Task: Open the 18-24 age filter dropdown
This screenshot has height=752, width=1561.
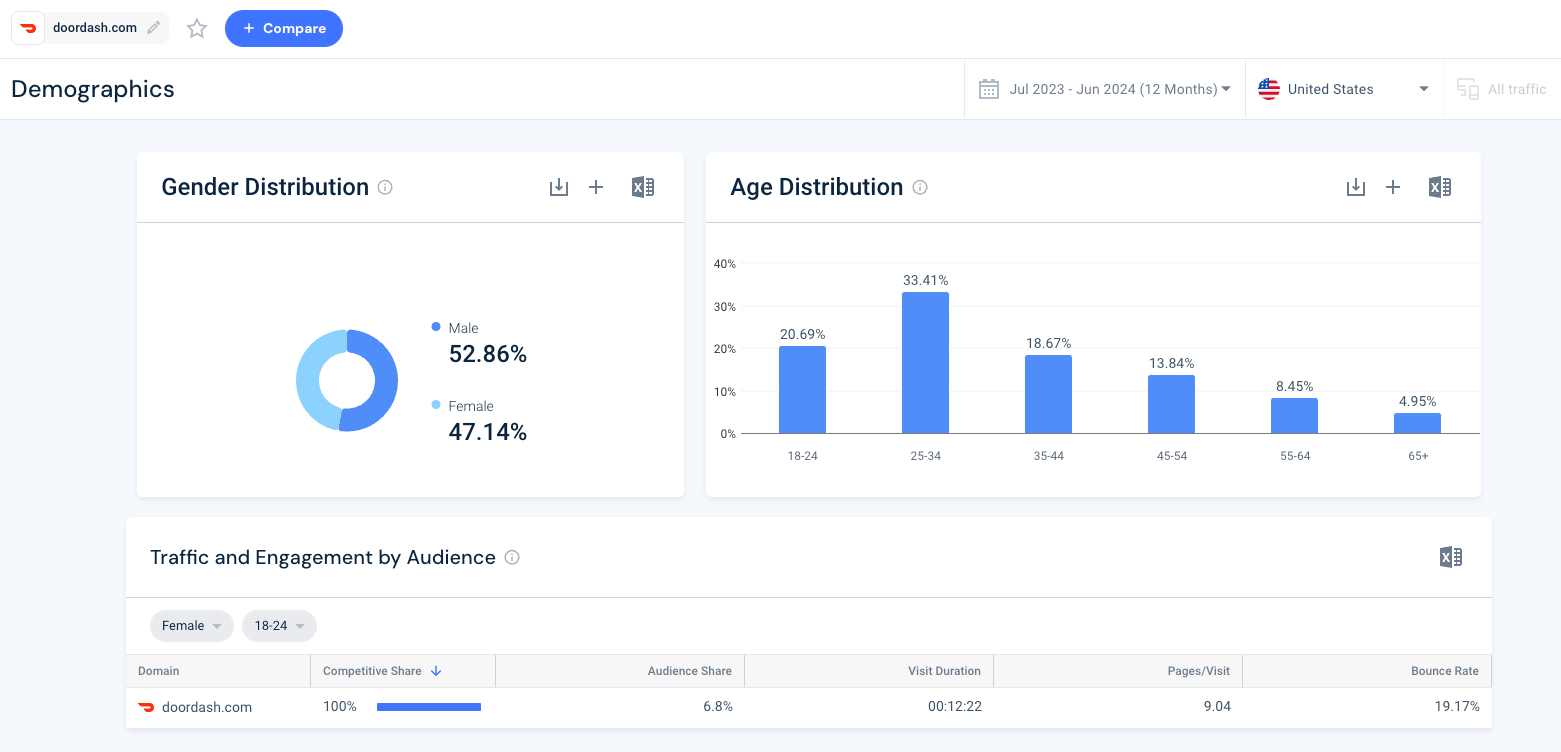Action: pos(279,626)
